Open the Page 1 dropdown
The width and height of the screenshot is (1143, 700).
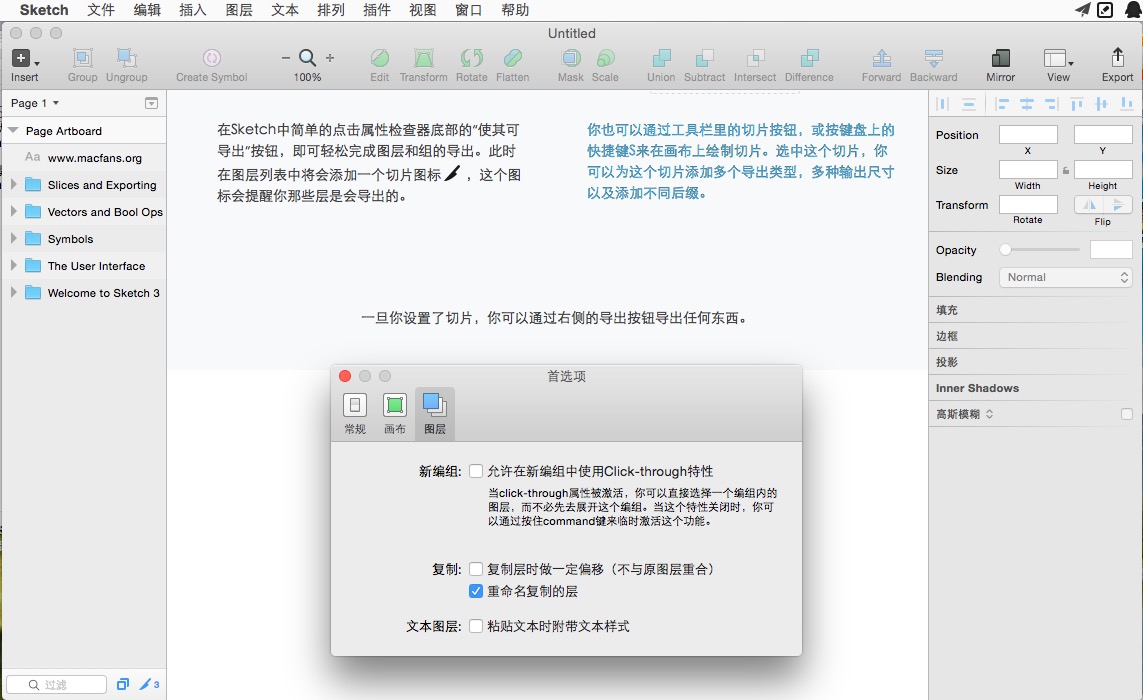tap(35, 103)
